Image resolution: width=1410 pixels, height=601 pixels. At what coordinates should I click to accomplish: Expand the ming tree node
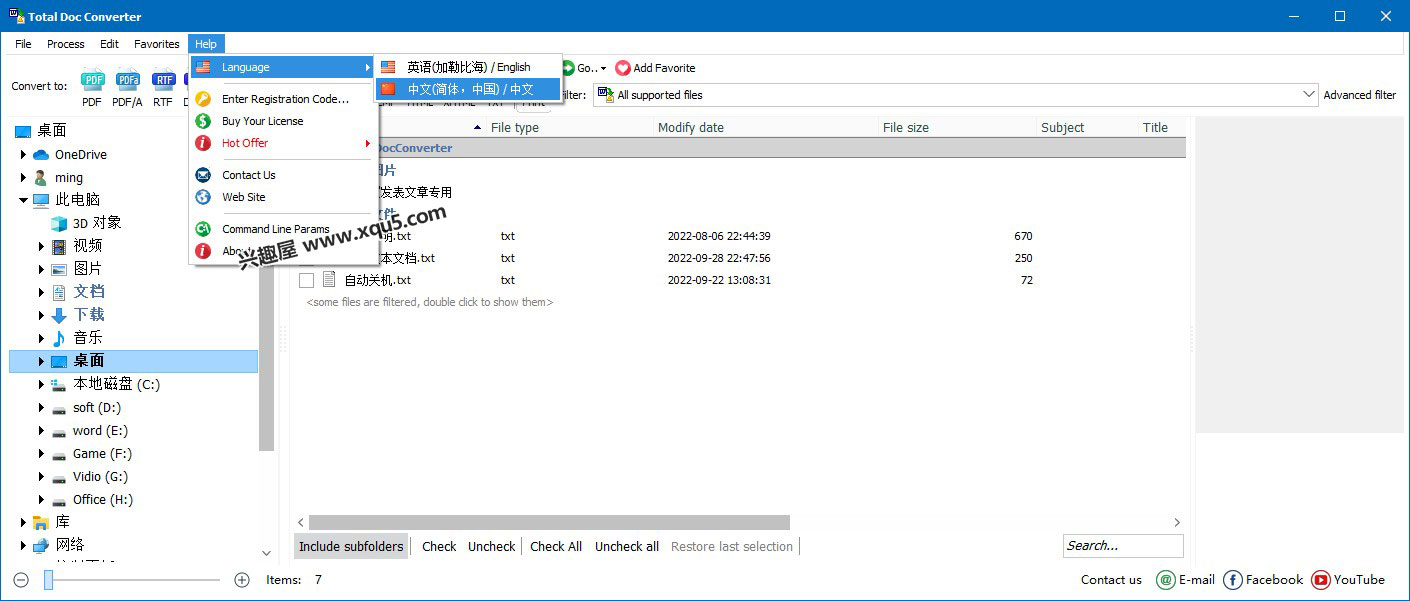click(23, 178)
